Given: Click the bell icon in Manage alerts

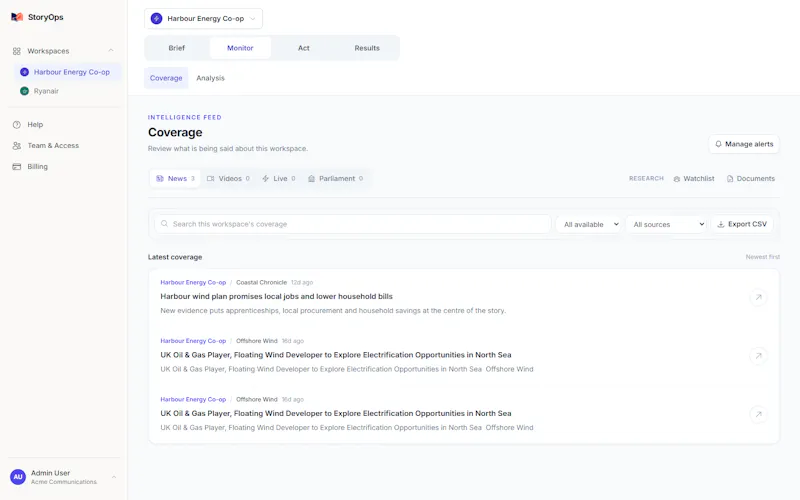Looking at the screenshot, I should click(718, 144).
